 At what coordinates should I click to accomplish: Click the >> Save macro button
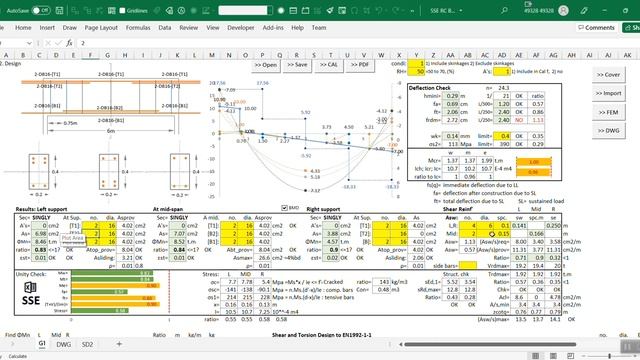point(297,65)
